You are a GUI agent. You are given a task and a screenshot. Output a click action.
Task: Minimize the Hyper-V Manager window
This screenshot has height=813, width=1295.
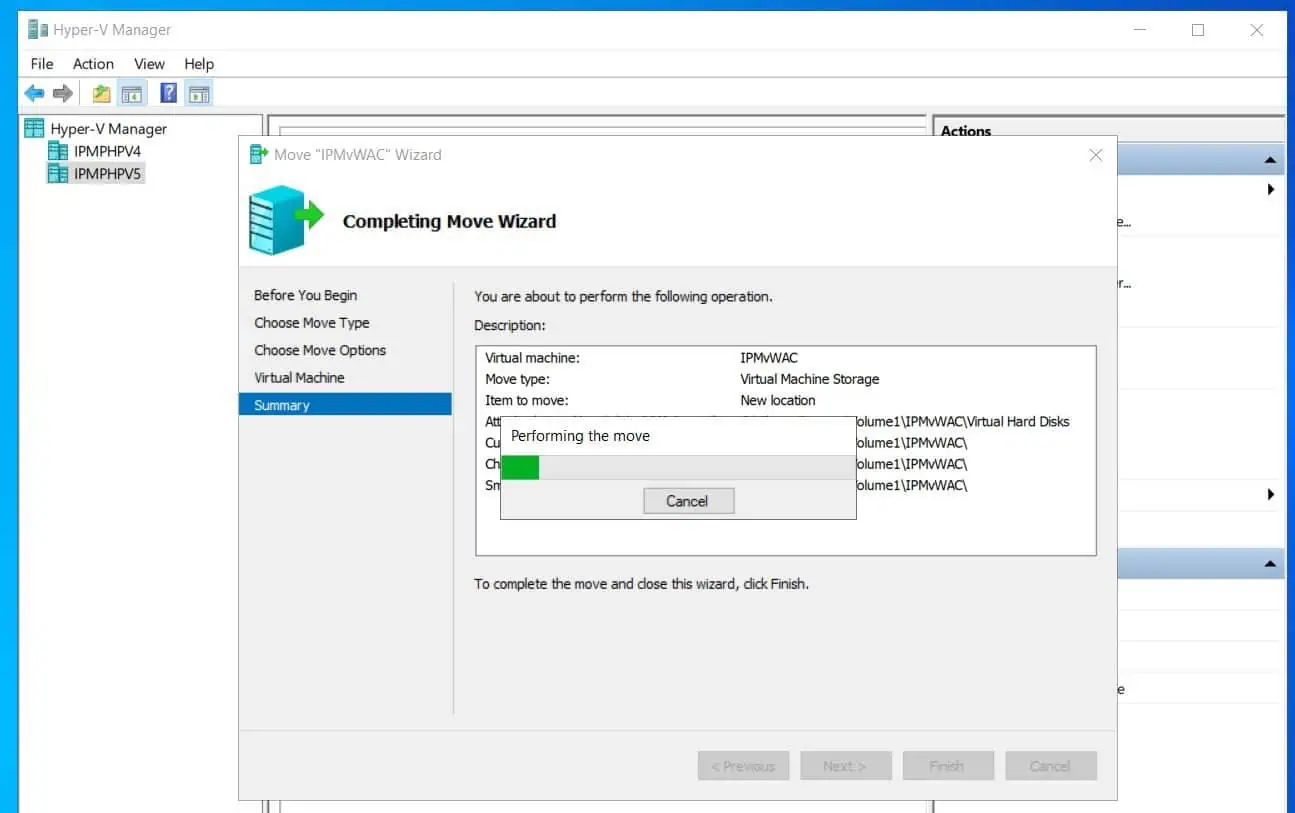tap(1139, 30)
